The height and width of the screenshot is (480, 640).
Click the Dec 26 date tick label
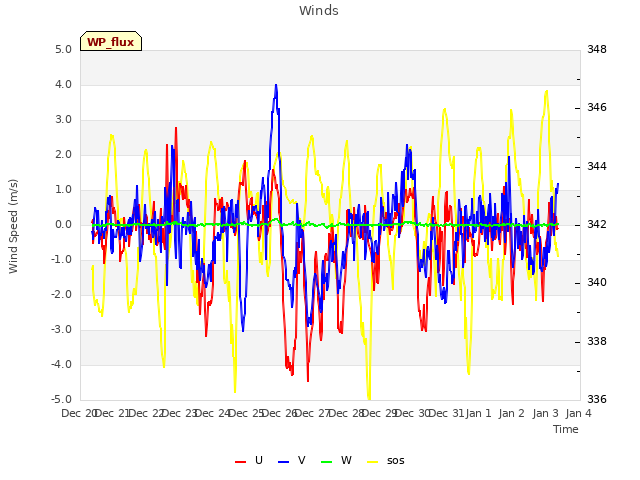click(279, 413)
